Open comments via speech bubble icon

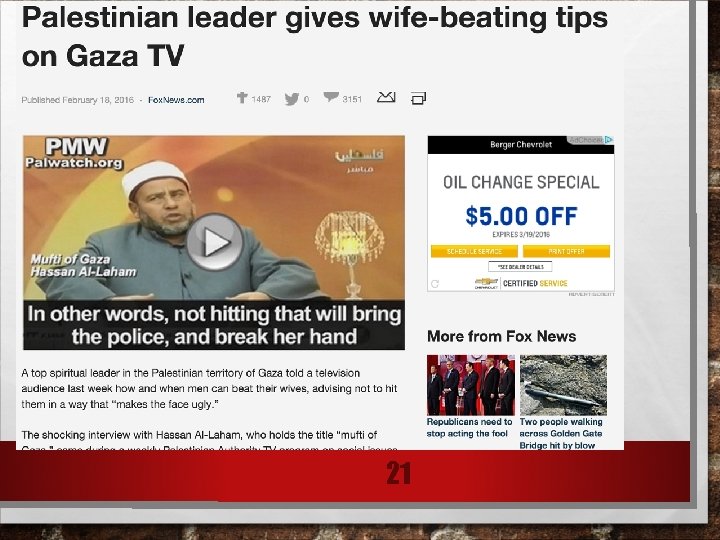331,97
